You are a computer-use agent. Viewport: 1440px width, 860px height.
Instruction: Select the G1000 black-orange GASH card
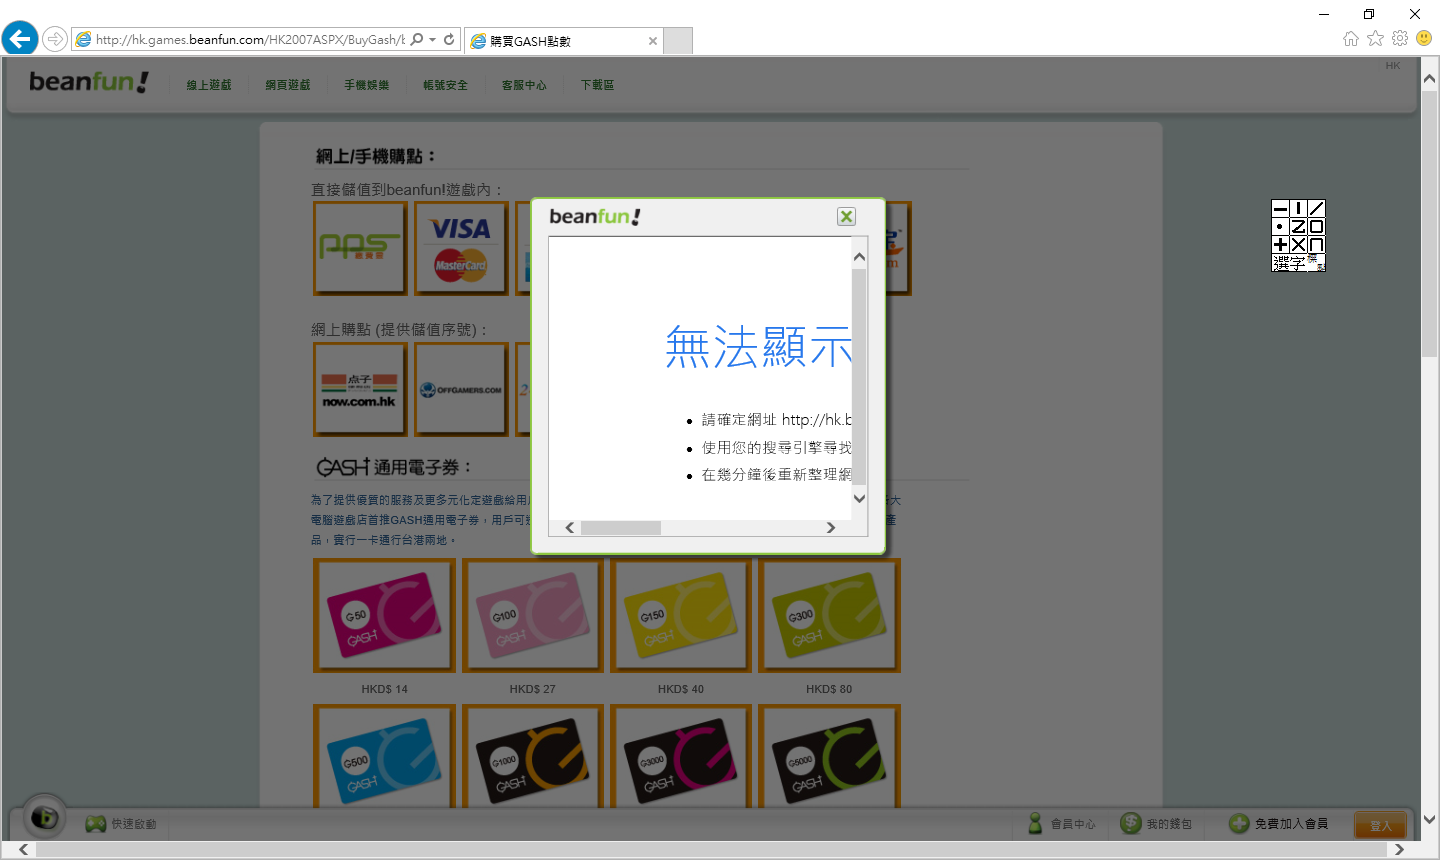(x=532, y=756)
